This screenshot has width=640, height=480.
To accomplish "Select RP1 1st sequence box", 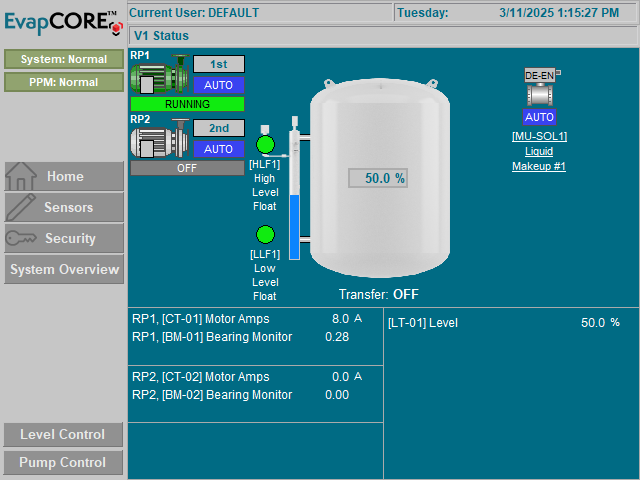I will point(219,64).
